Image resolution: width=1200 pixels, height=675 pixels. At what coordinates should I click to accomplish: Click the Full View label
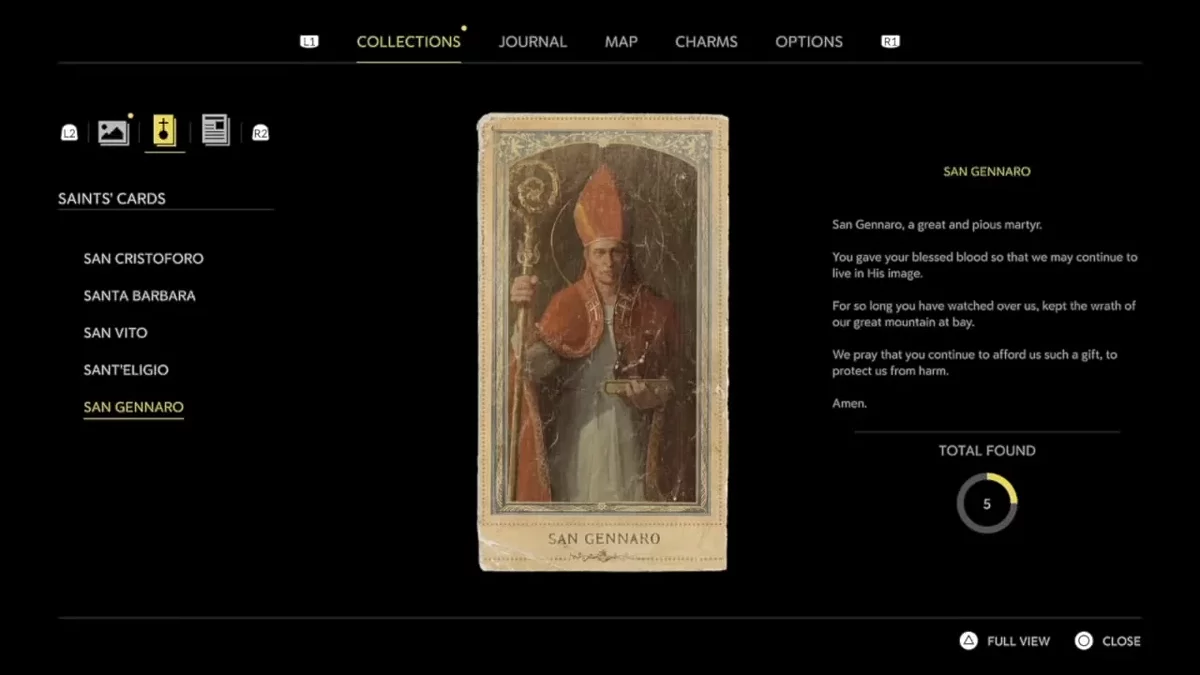point(1019,641)
